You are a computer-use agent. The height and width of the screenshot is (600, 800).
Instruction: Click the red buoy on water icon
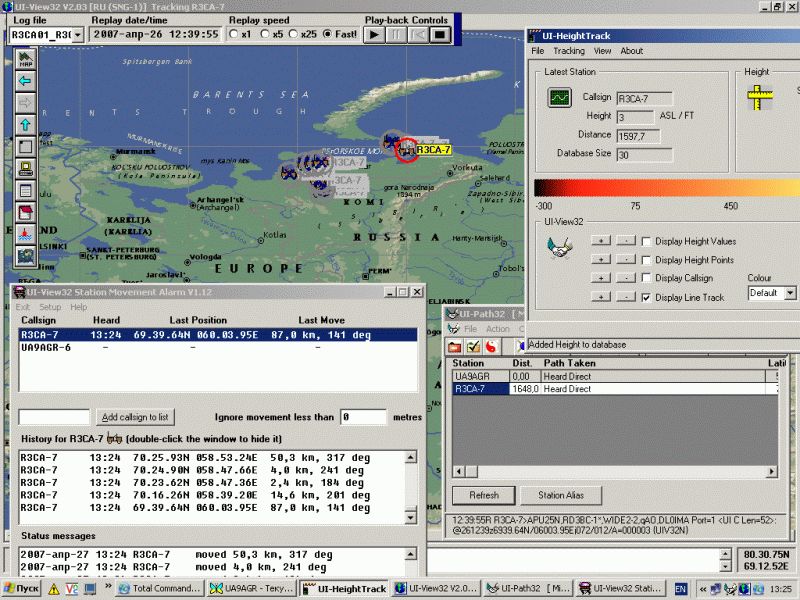[26, 234]
